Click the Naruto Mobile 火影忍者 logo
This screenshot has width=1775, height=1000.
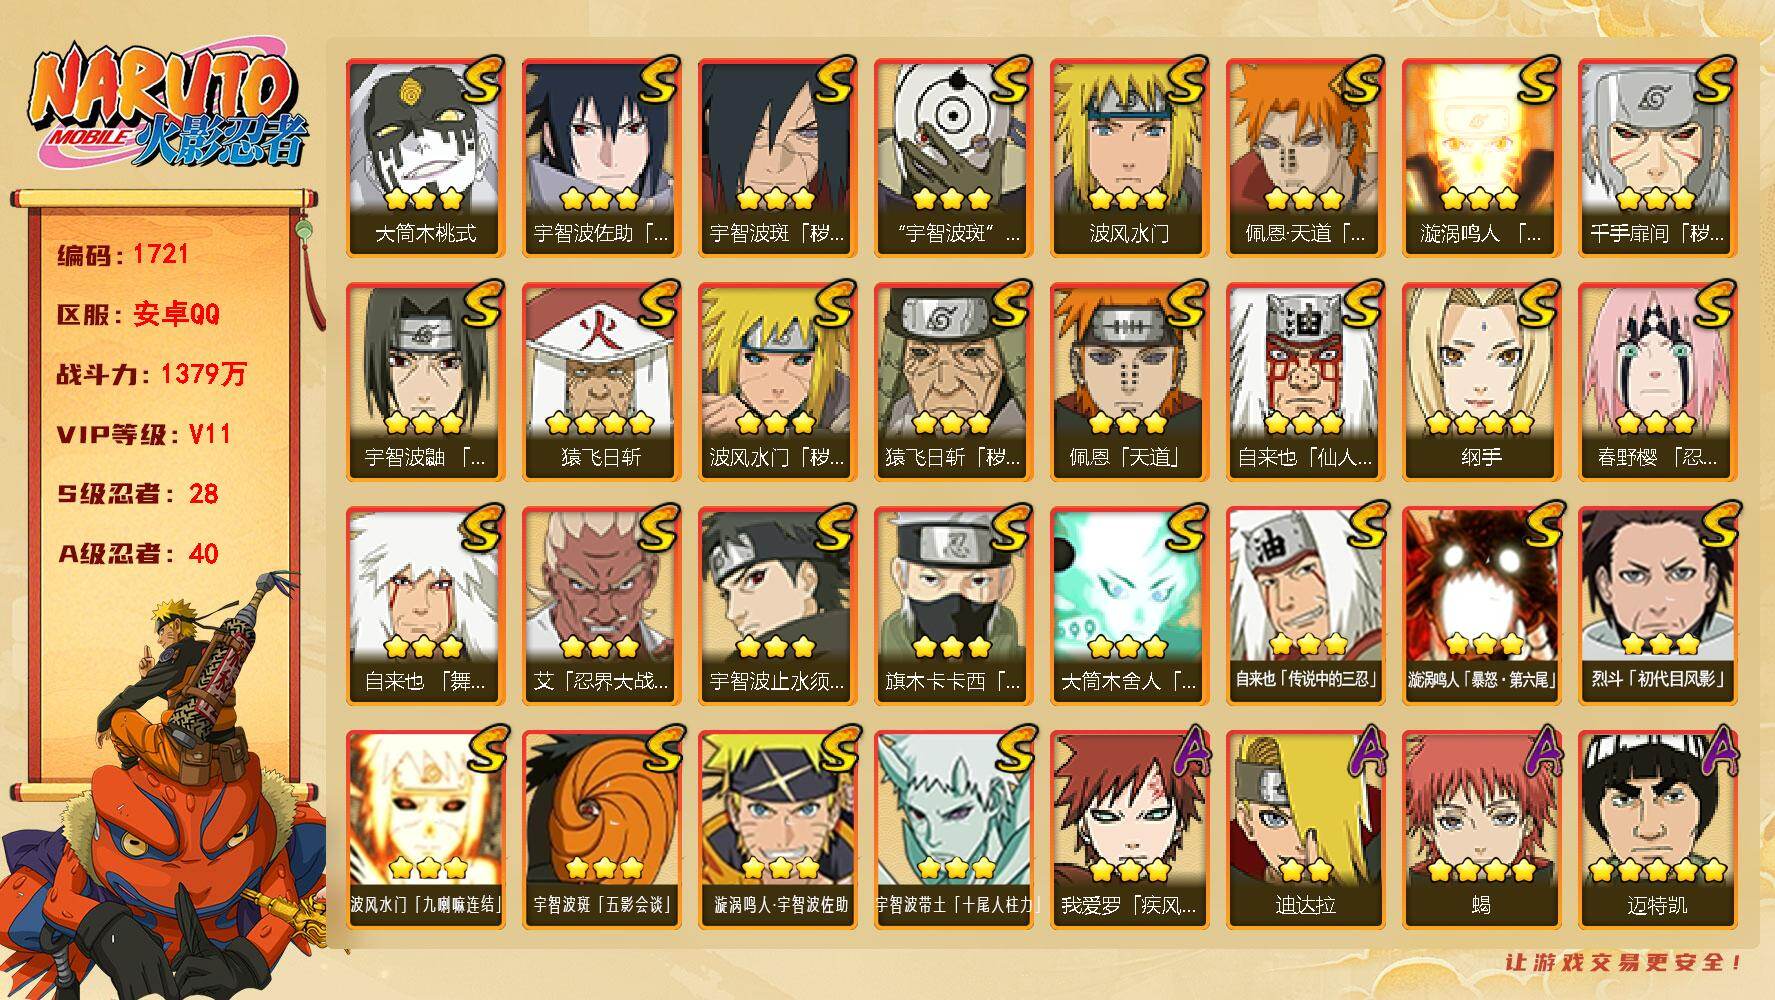(x=167, y=107)
